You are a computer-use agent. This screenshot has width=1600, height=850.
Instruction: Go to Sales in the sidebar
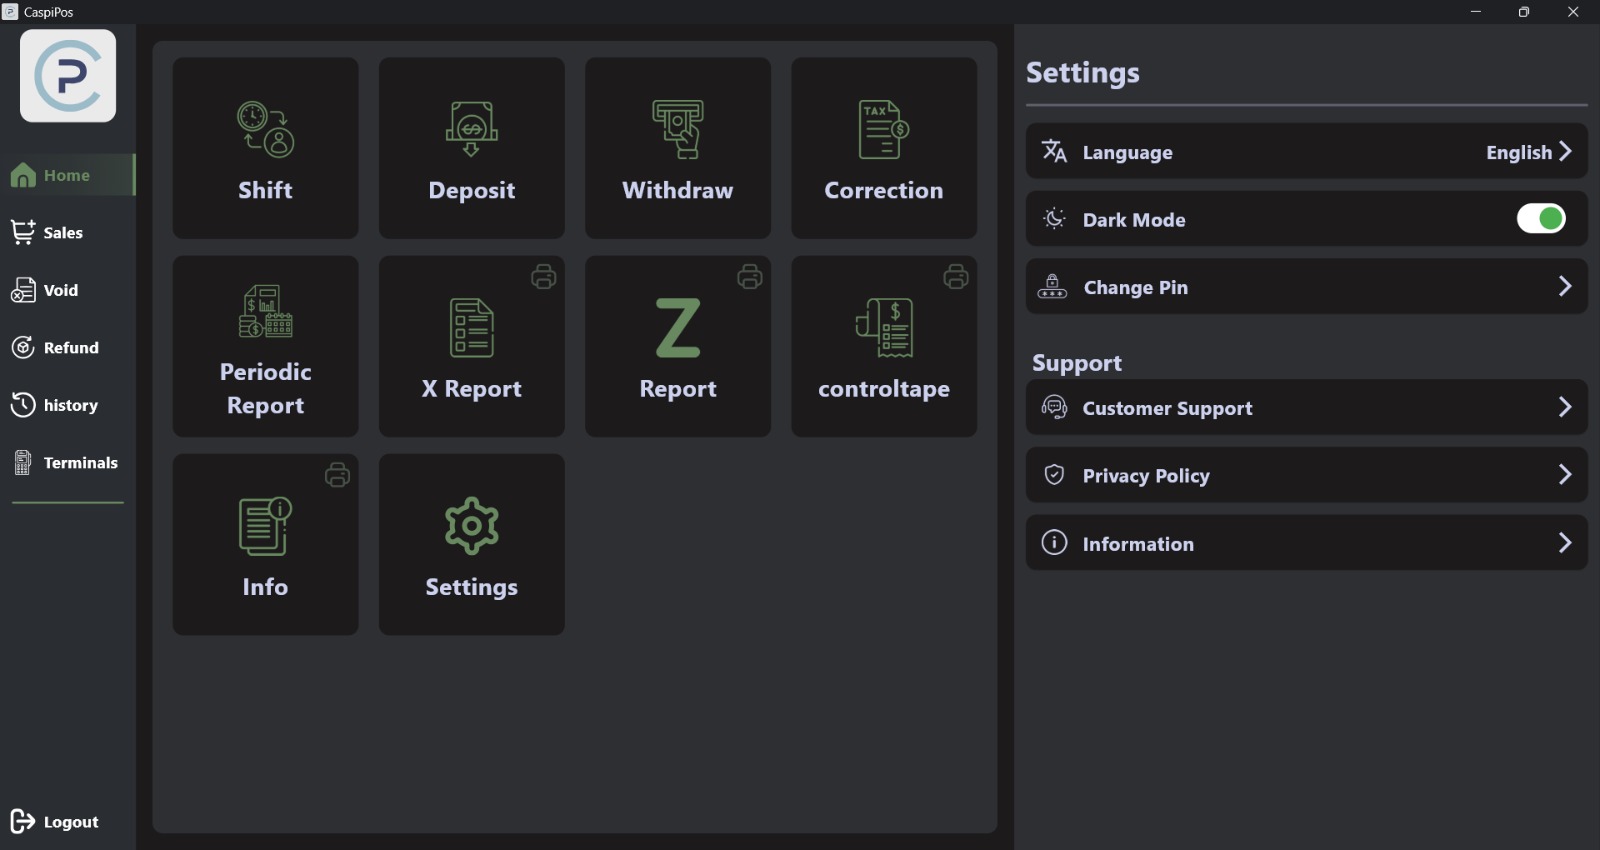[62, 233]
